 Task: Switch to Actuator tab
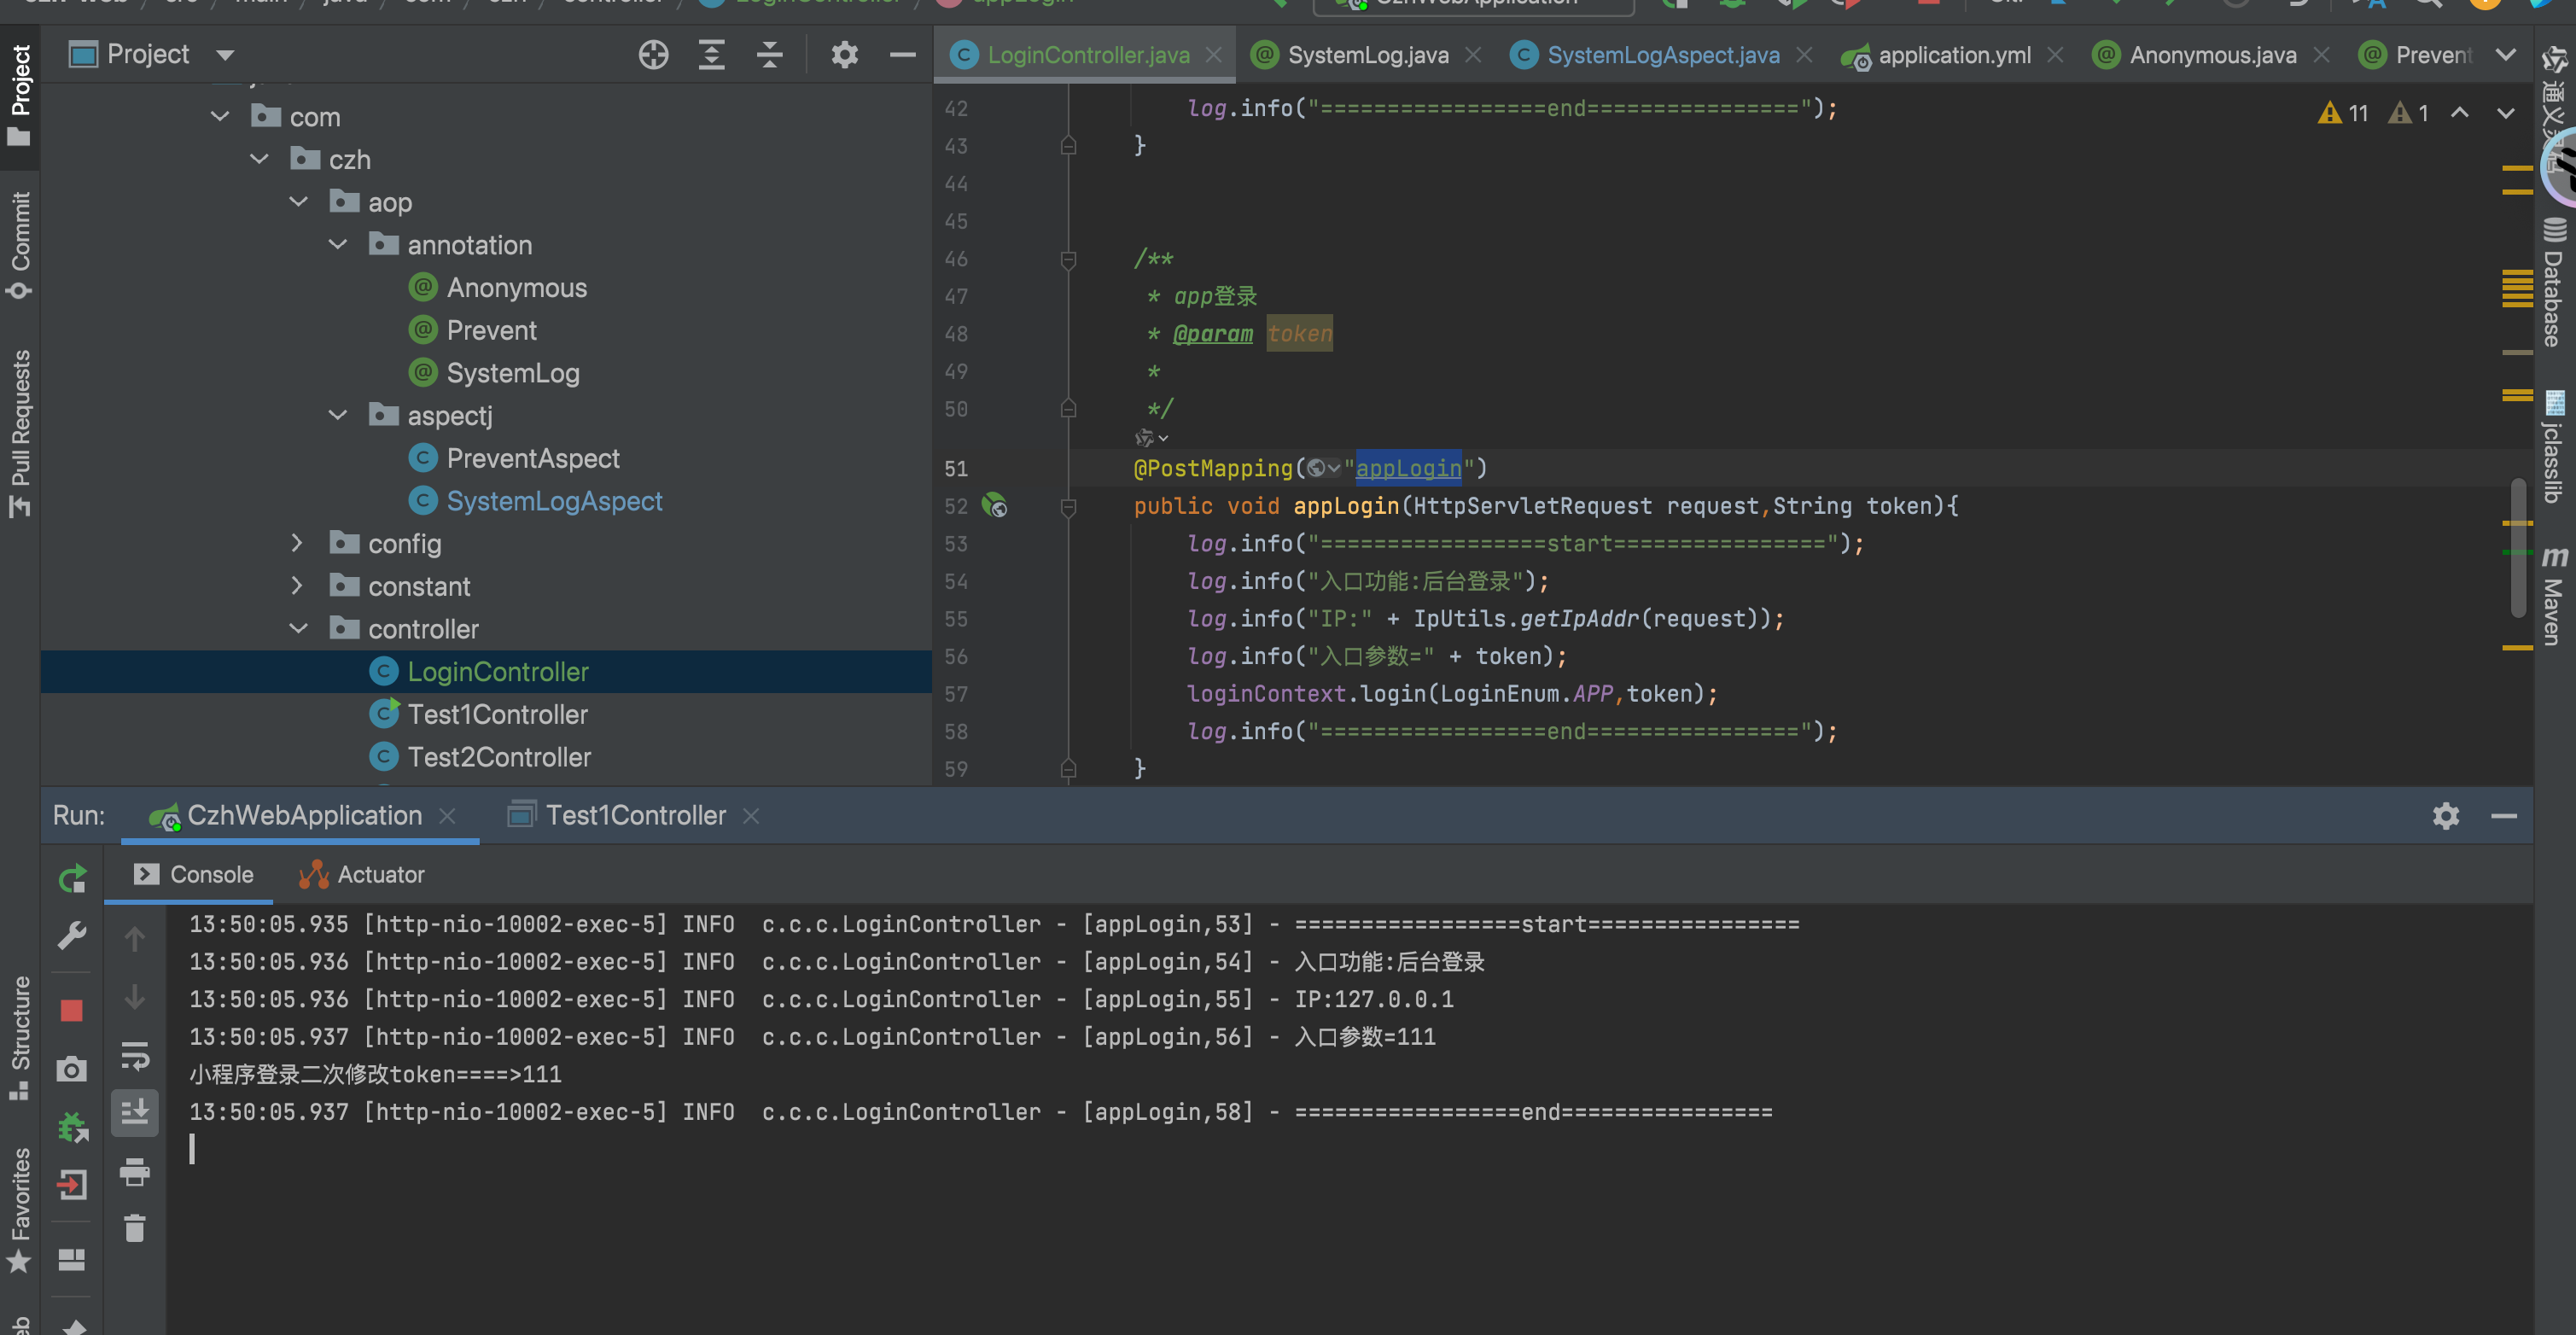361,874
